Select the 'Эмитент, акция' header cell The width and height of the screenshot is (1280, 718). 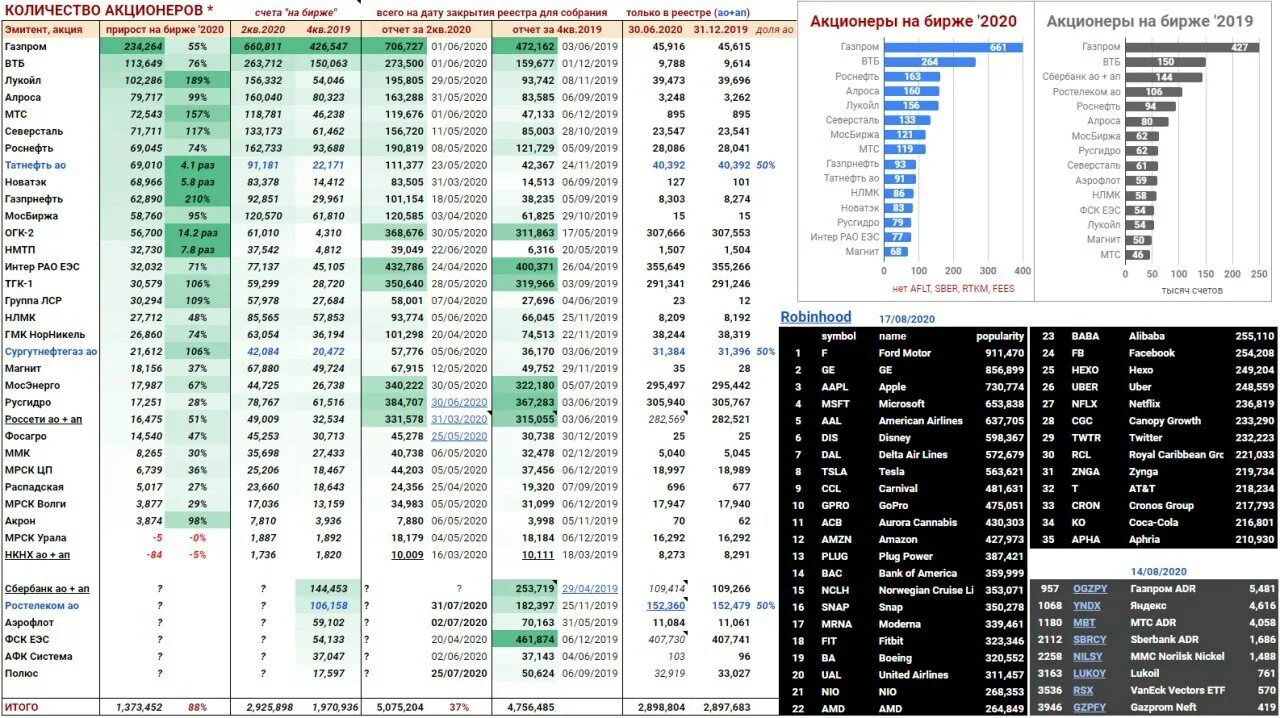pyautogui.click(x=44, y=30)
